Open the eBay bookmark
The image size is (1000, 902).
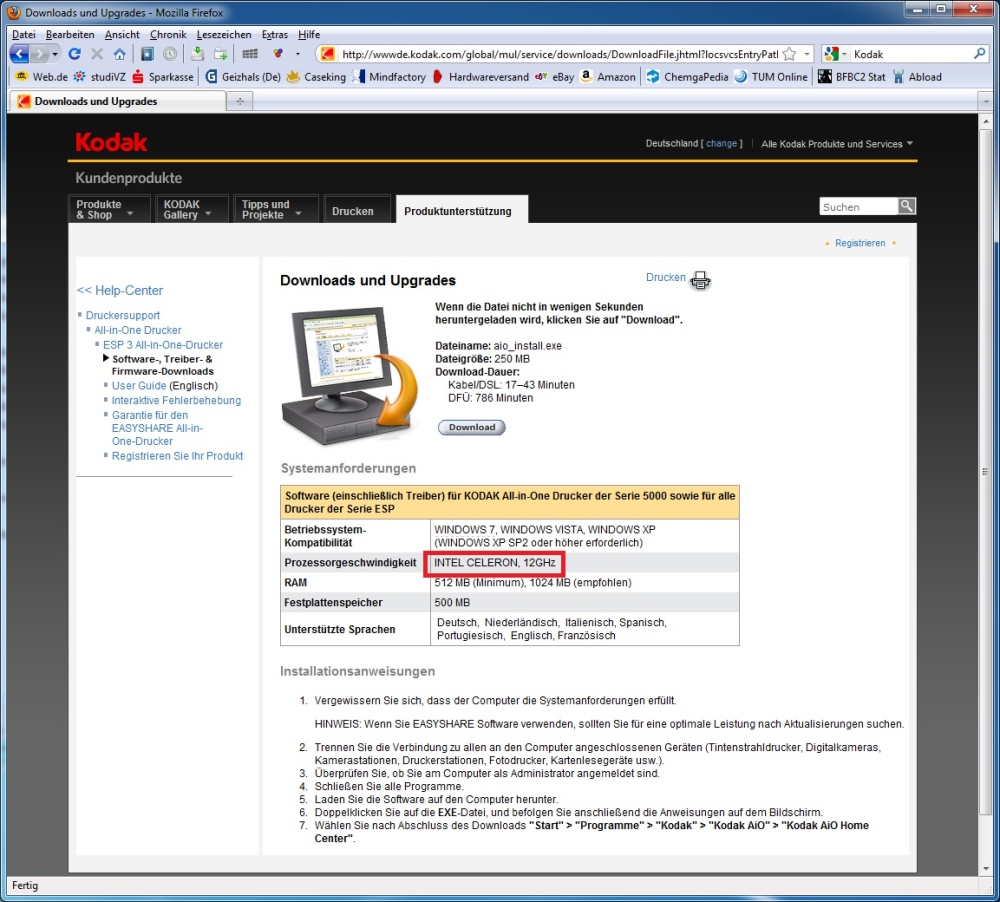tap(554, 77)
